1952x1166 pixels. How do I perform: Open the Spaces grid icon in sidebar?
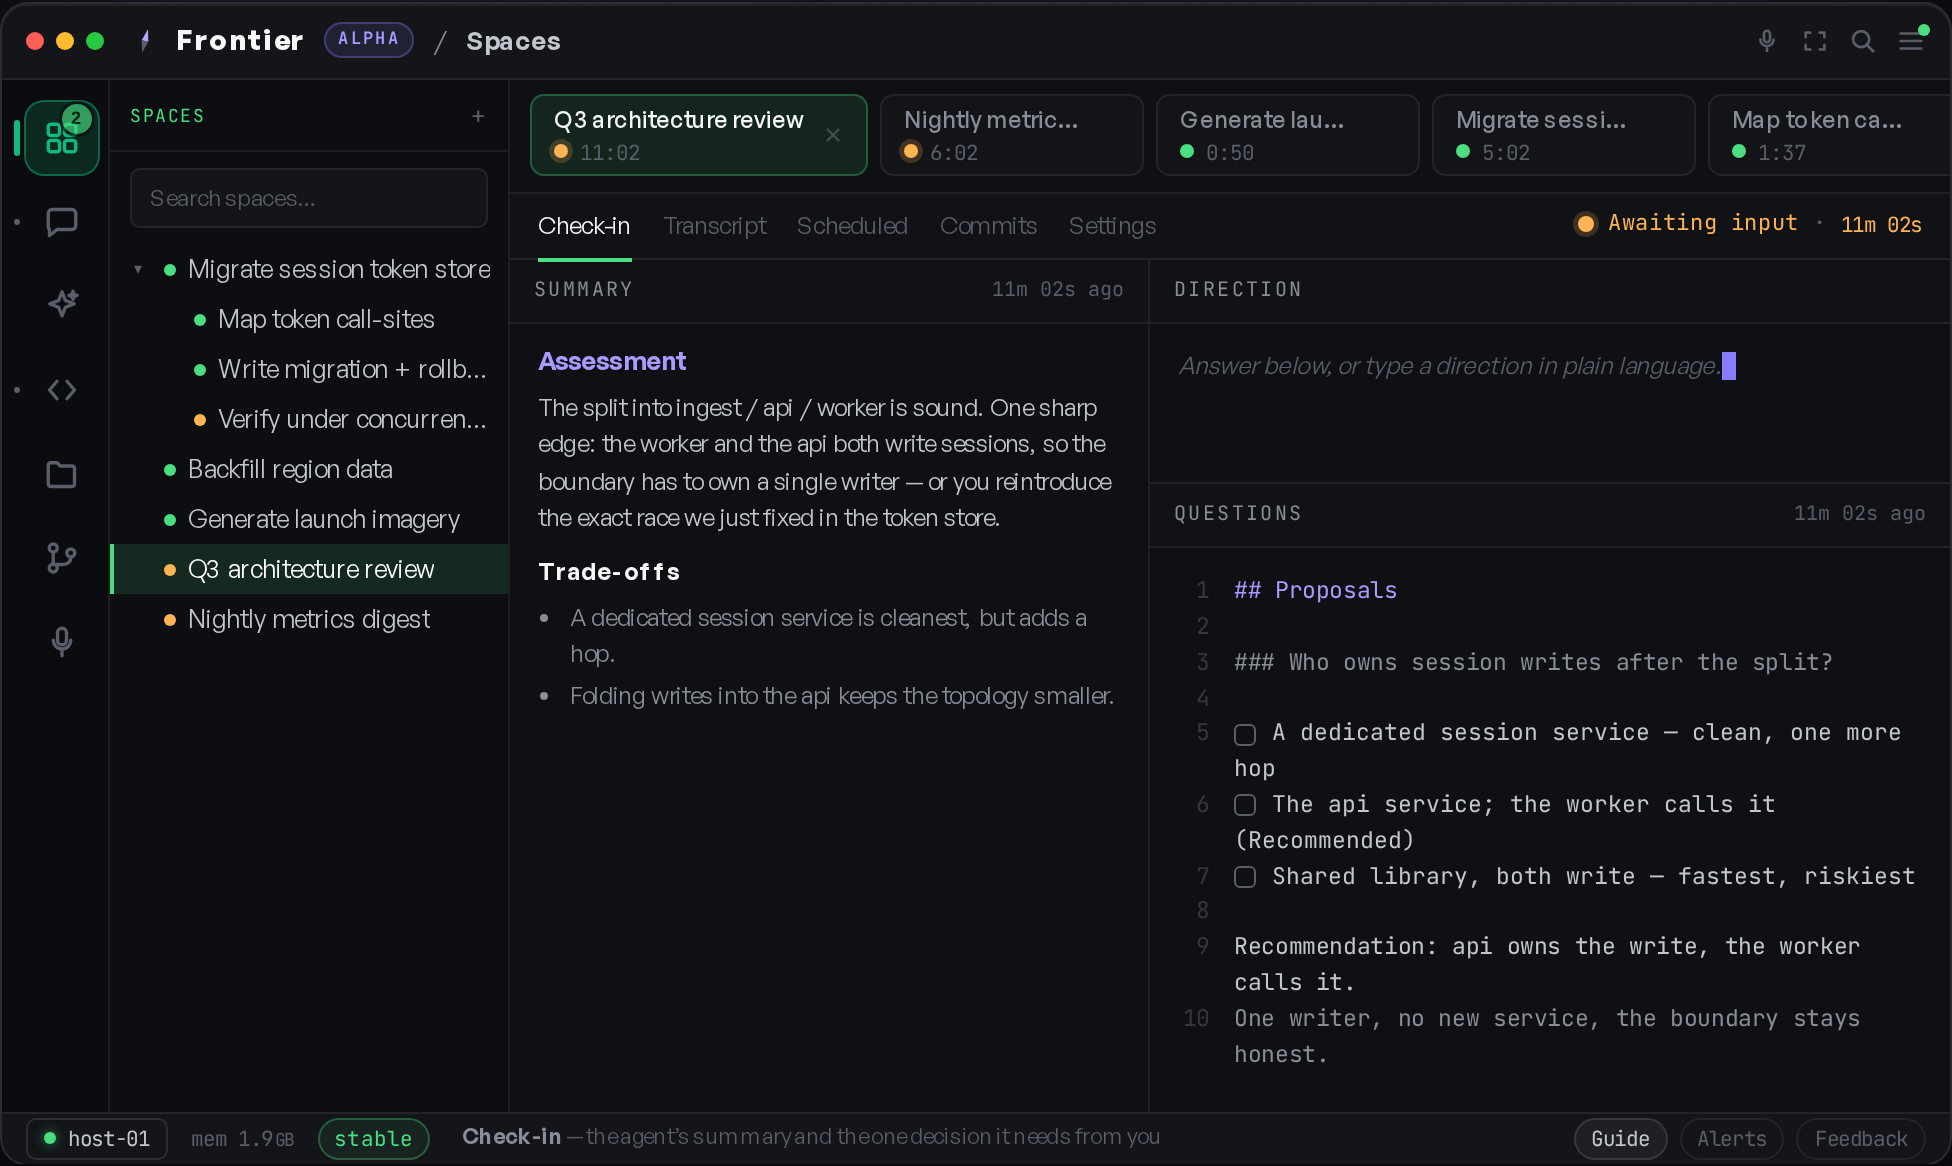click(61, 138)
